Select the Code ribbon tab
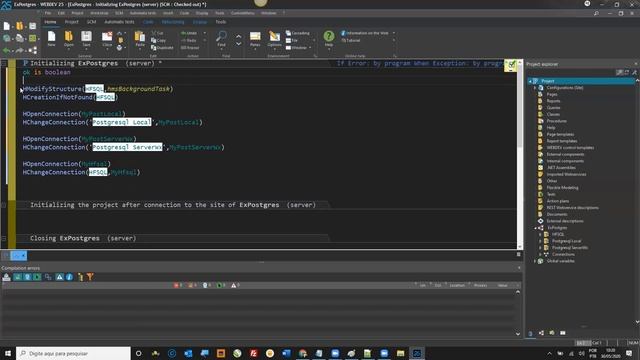The width and height of the screenshot is (640, 360). tap(148, 22)
